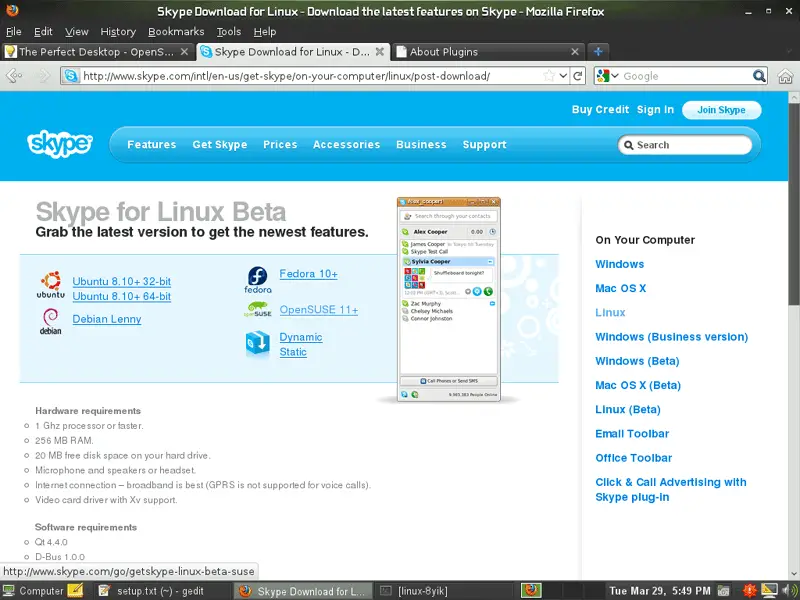This screenshot has width=800, height=600.
Task: Click the openSUSE chameleon logo
Action: point(258,310)
